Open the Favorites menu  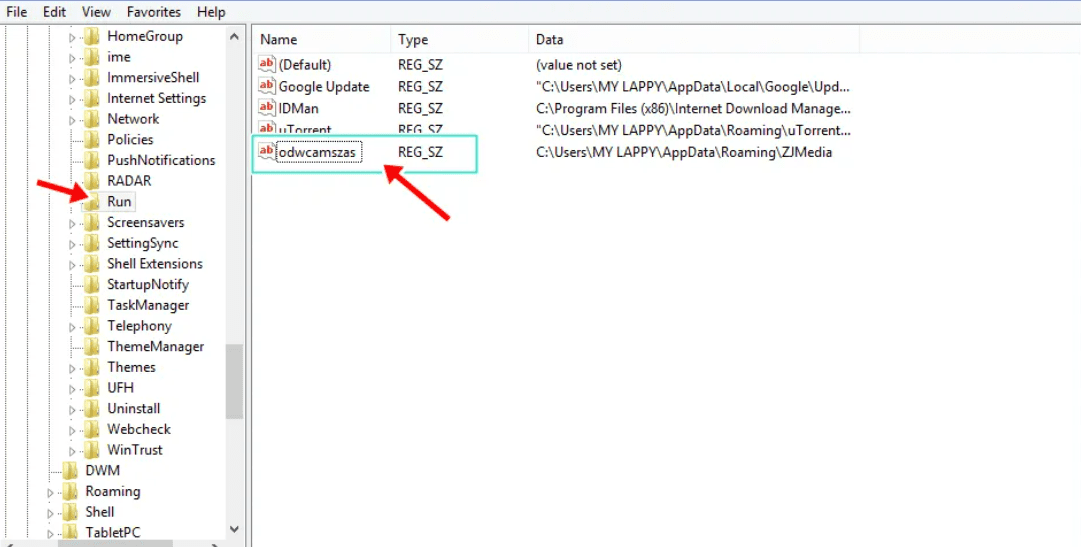pos(154,12)
